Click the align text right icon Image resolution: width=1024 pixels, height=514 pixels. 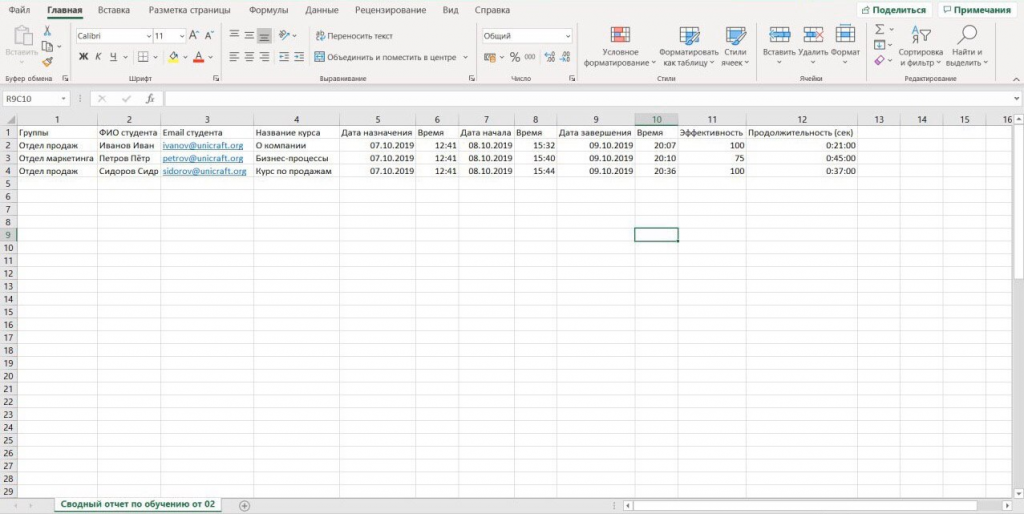(264, 57)
